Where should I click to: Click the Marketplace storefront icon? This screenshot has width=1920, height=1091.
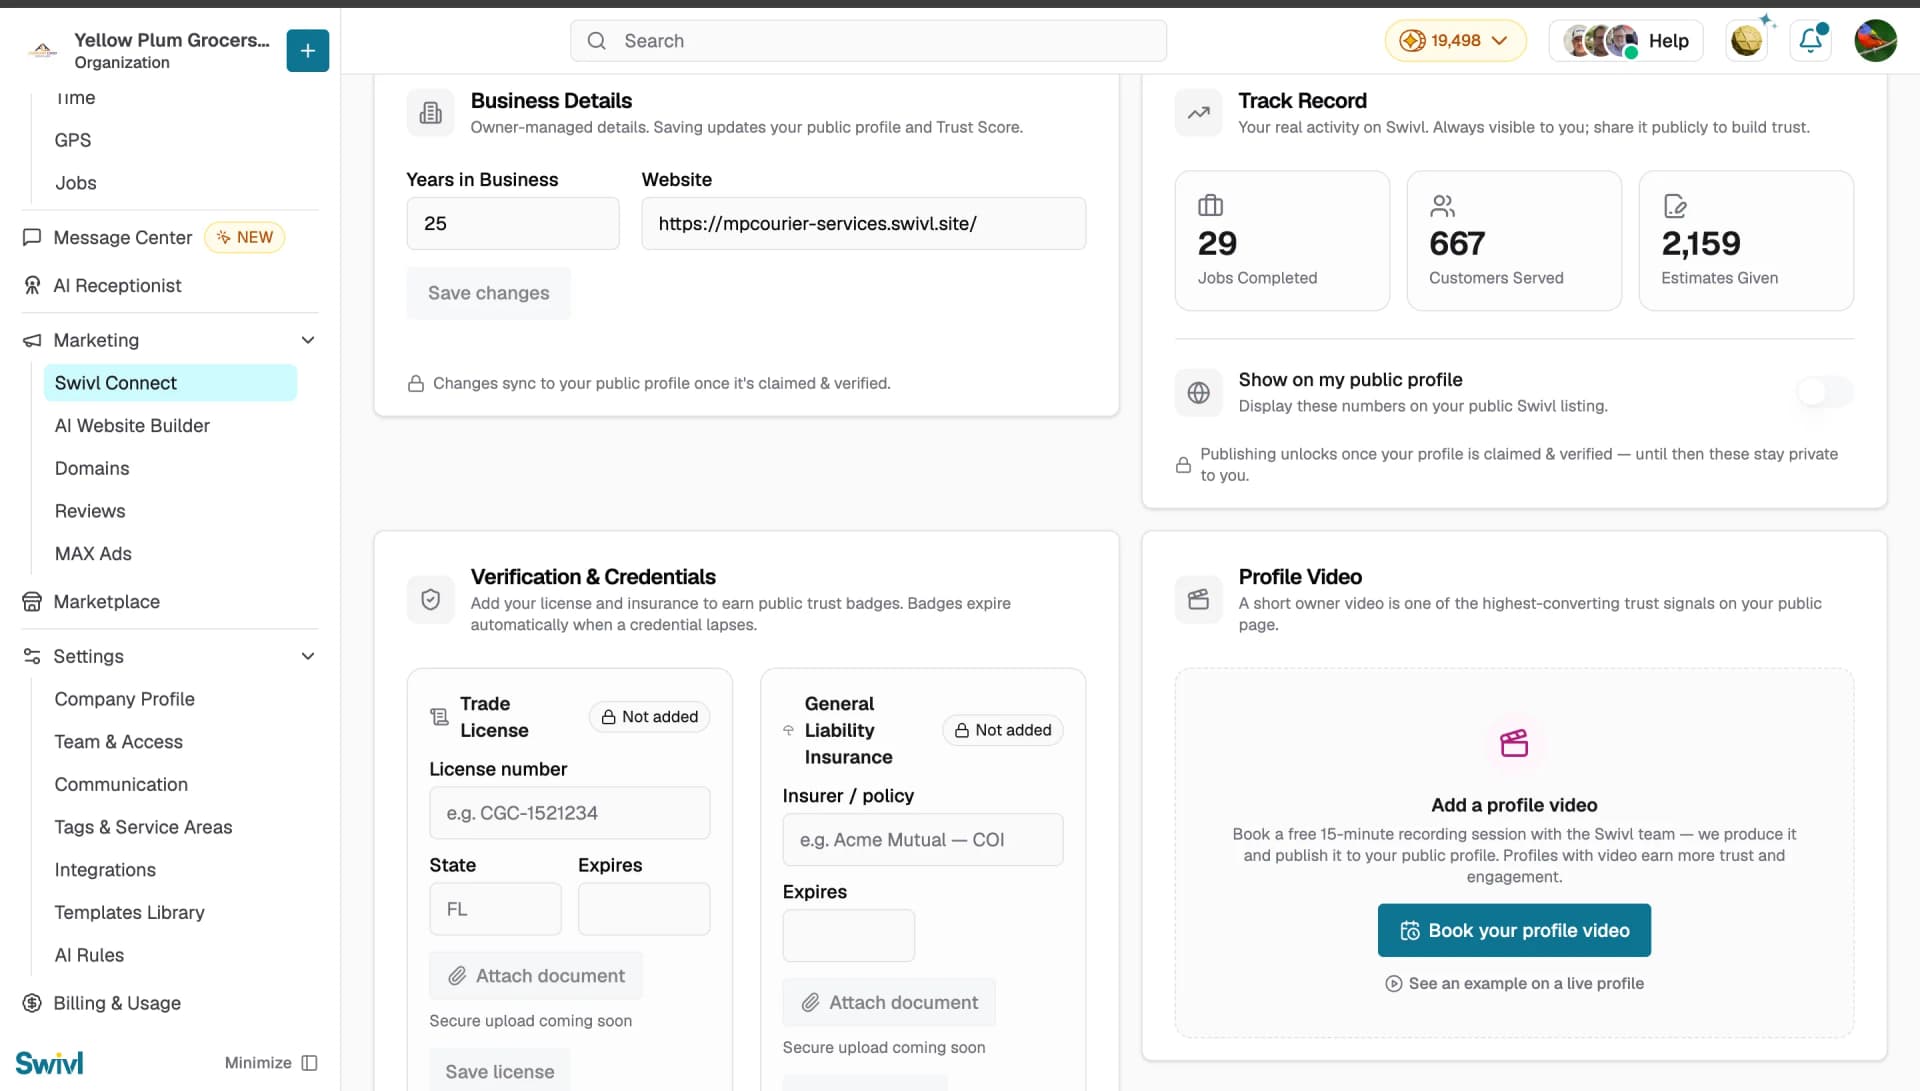32,601
